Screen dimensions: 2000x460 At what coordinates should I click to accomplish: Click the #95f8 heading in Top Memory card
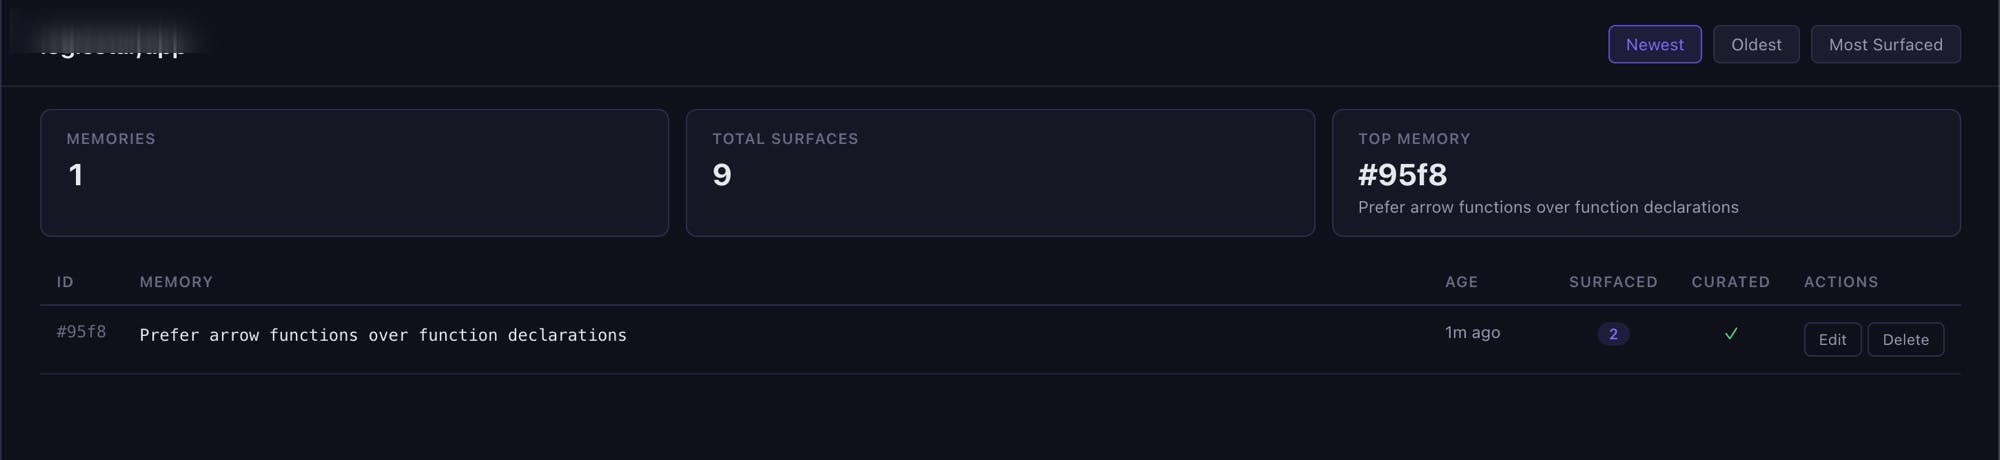pos(1402,175)
